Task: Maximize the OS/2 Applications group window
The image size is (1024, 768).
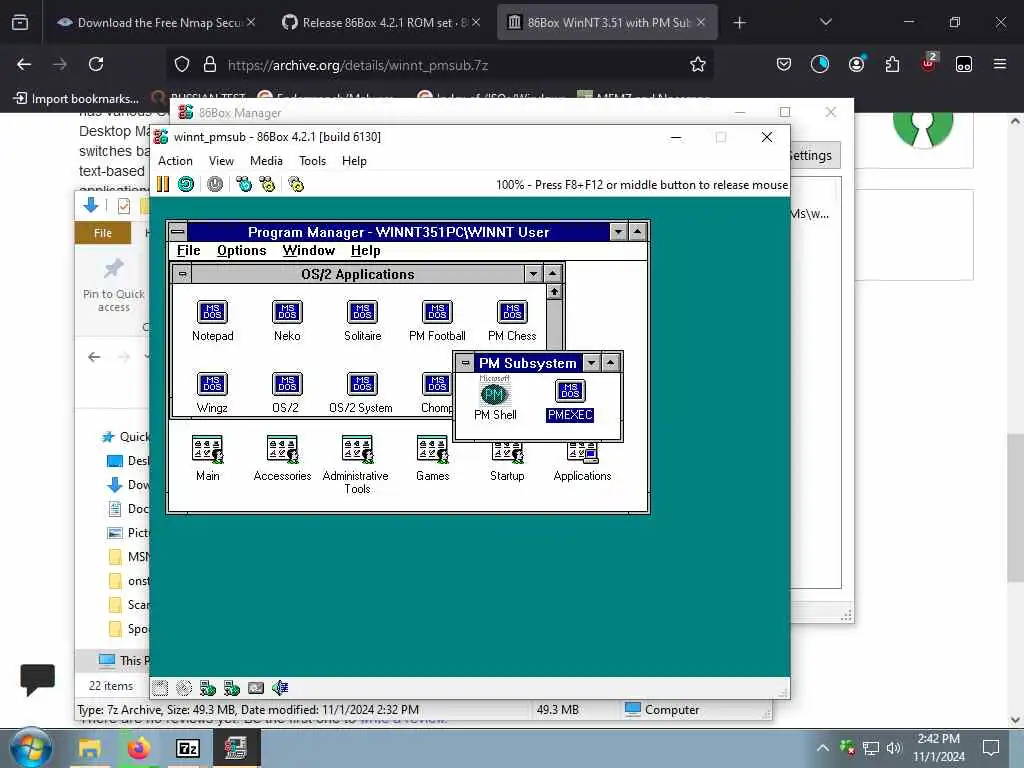Action: tap(552, 274)
